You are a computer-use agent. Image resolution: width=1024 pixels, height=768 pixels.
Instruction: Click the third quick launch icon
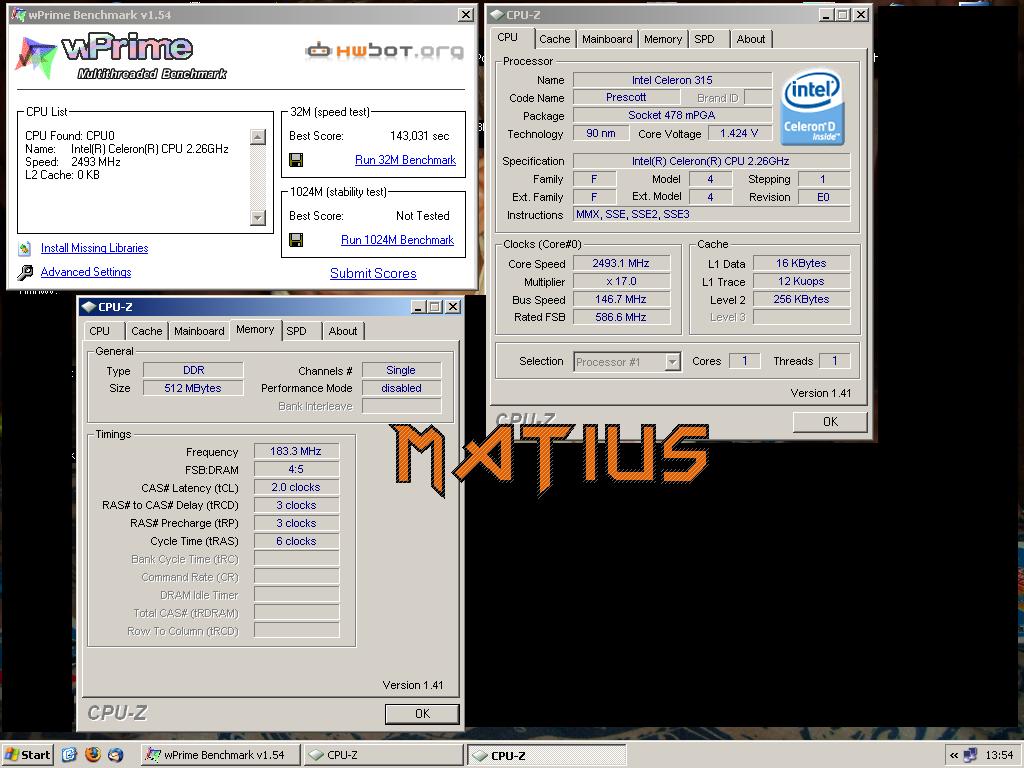116,755
